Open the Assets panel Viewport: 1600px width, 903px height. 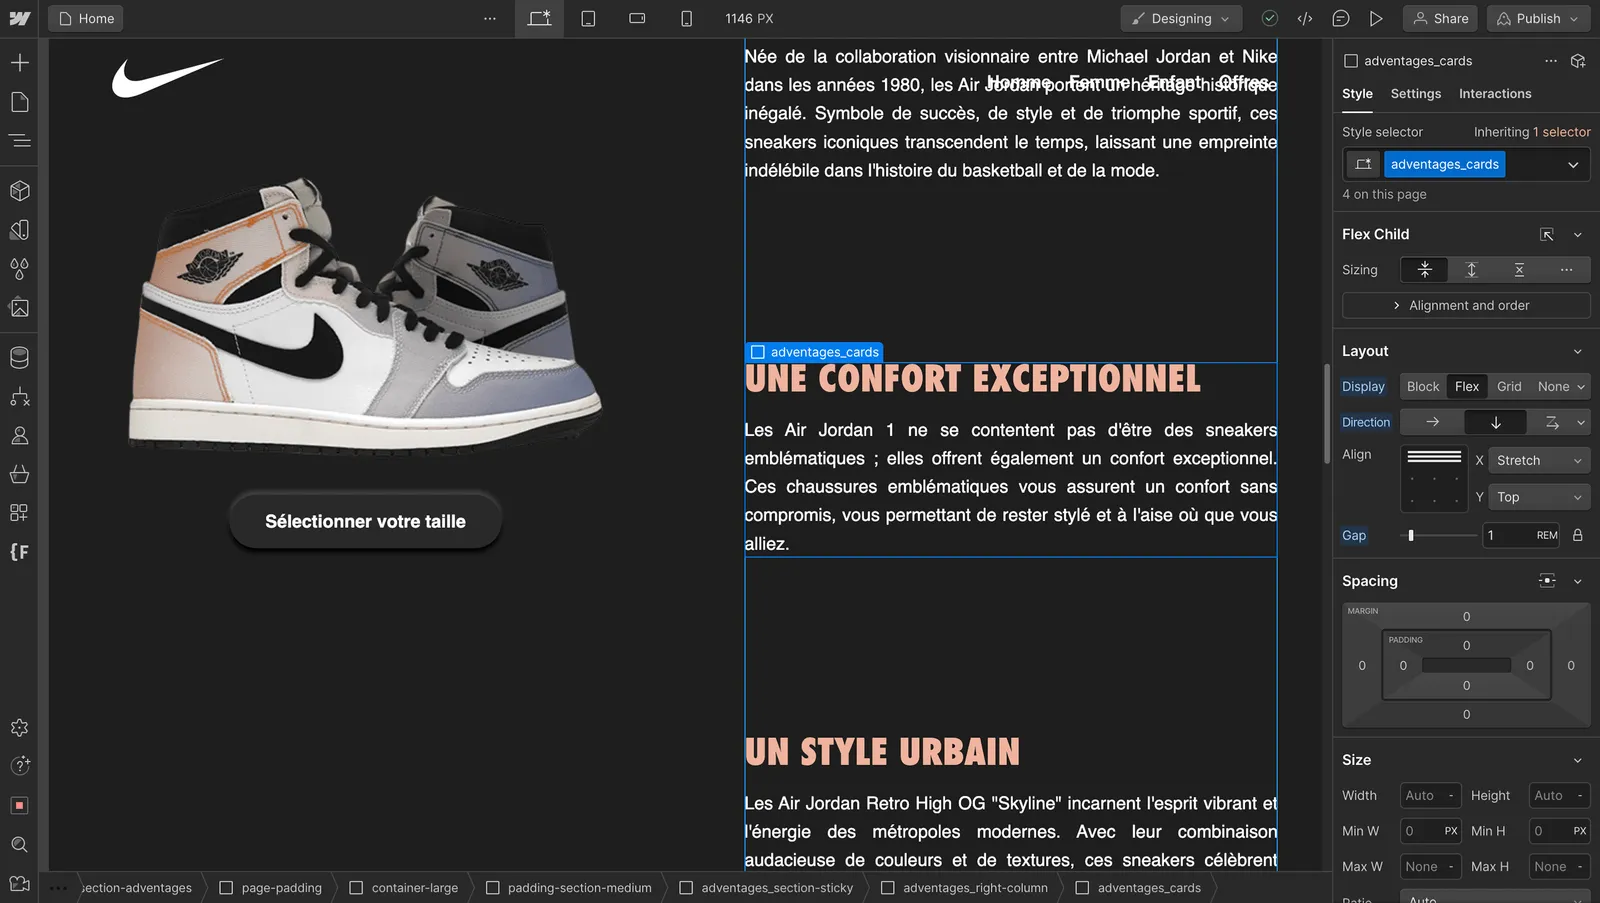[x=19, y=307]
